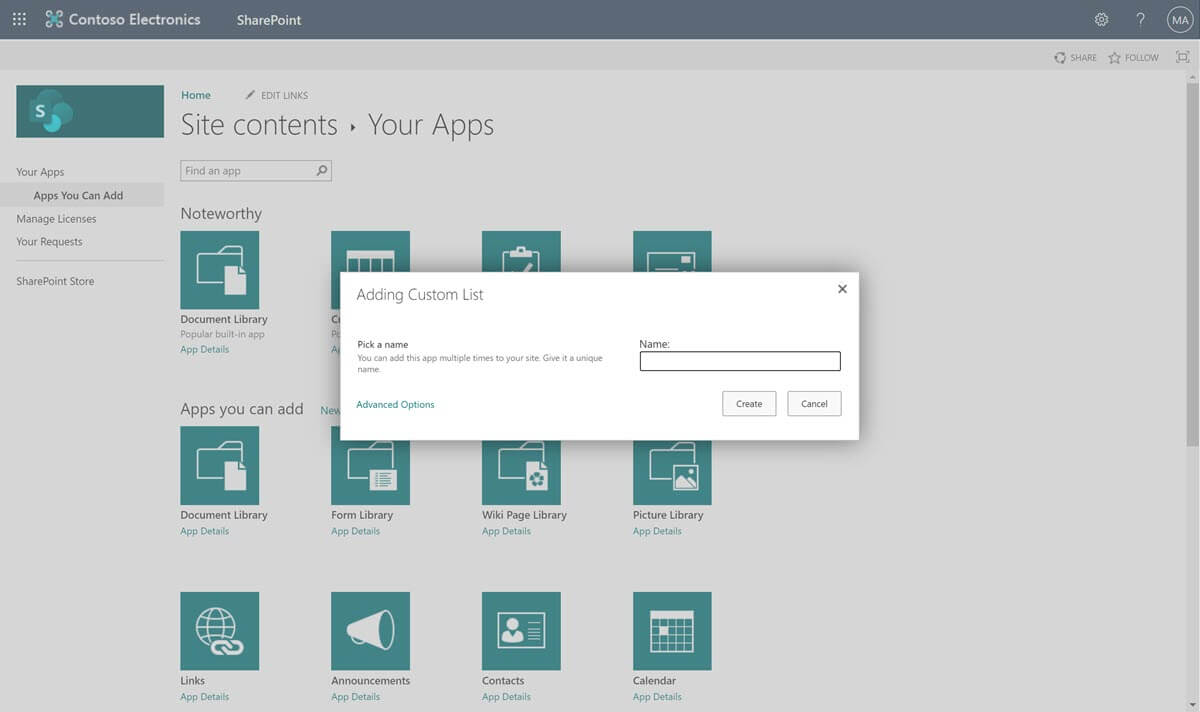Go to Home navigation link
Viewport: 1200px width, 712px height.
click(x=196, y=95)
